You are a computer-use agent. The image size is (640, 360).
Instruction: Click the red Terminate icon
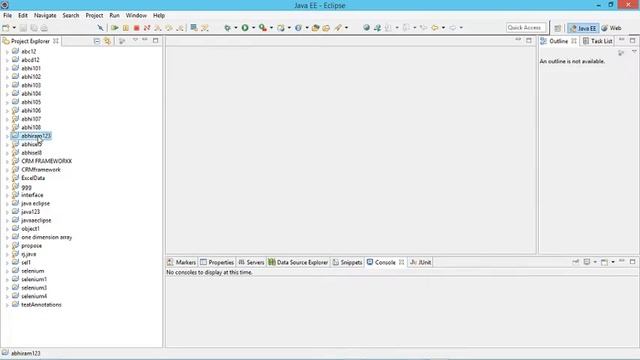[136, 28]
